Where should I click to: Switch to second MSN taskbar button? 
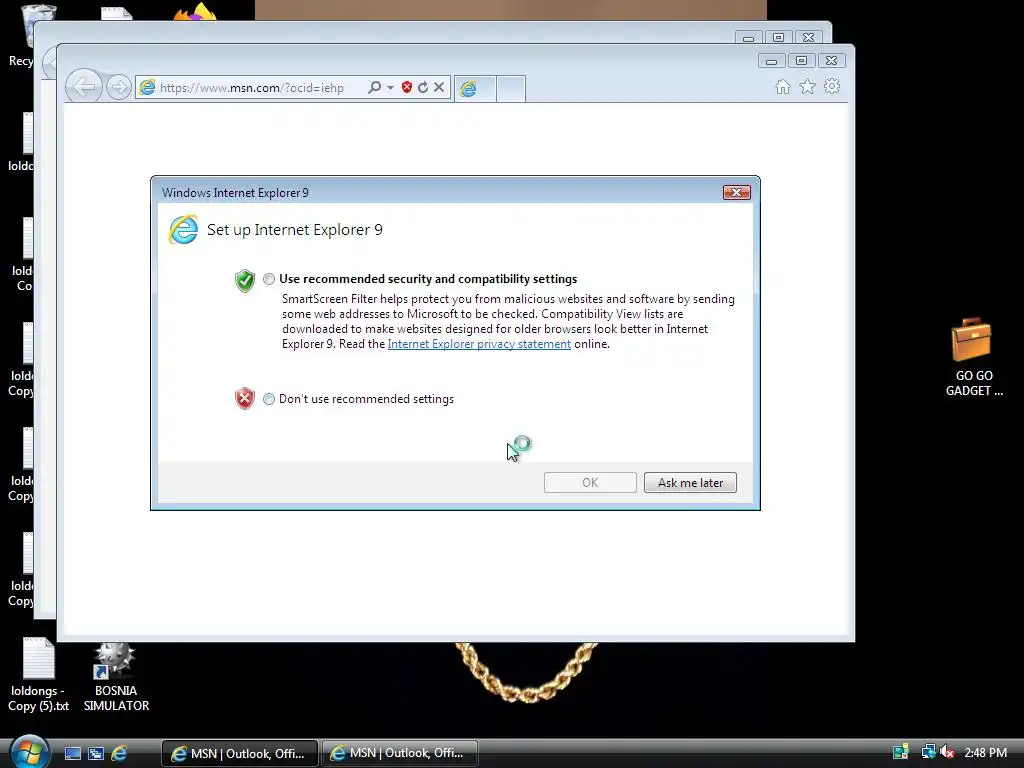point(399,754)
